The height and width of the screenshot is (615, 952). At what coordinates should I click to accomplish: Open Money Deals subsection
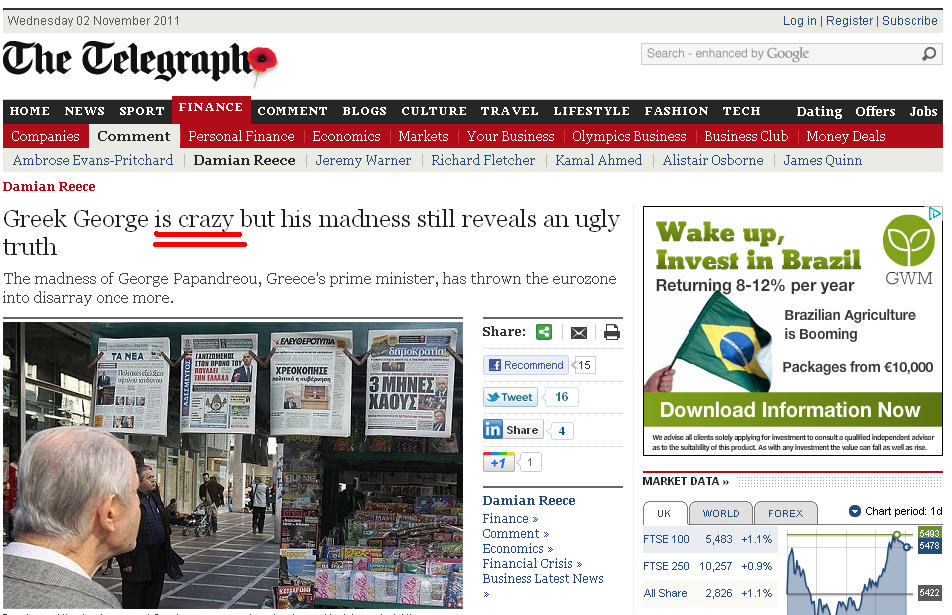(846, 136)
